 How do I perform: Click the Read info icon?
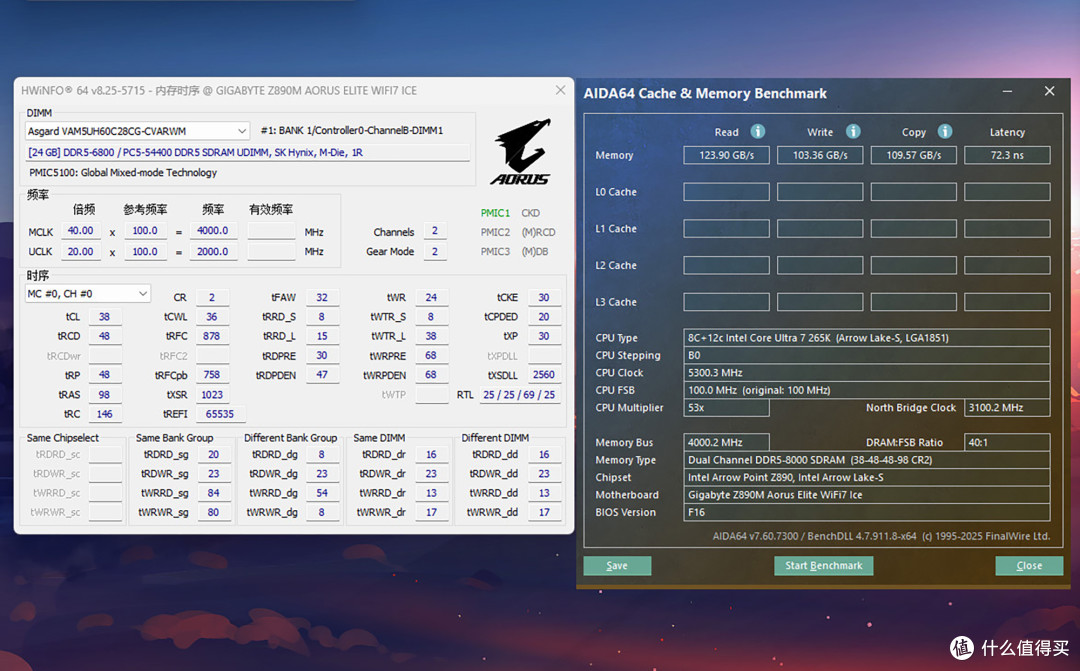coord(758,131)
